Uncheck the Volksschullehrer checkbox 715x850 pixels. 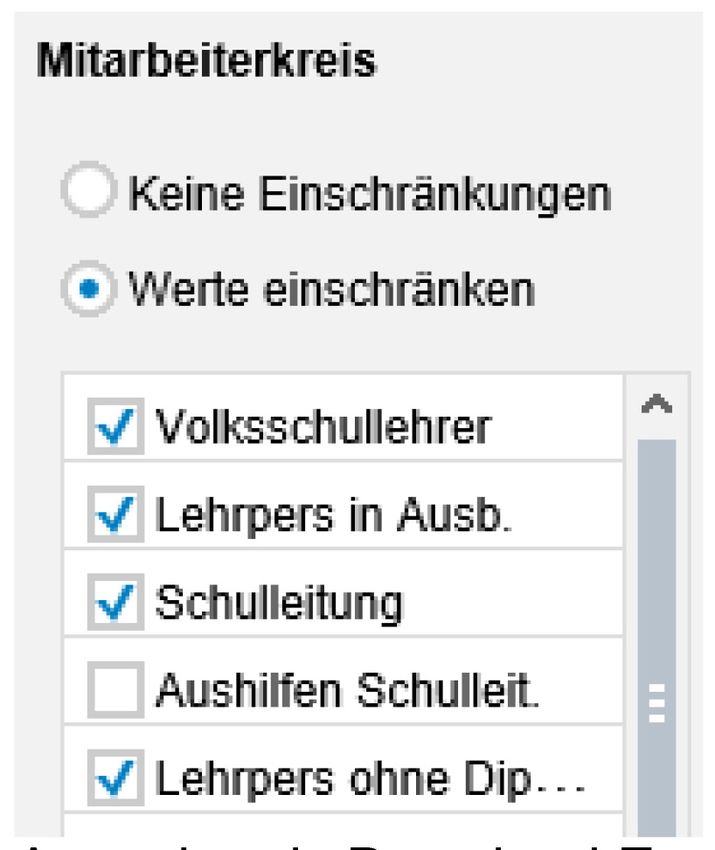[115, 427]
